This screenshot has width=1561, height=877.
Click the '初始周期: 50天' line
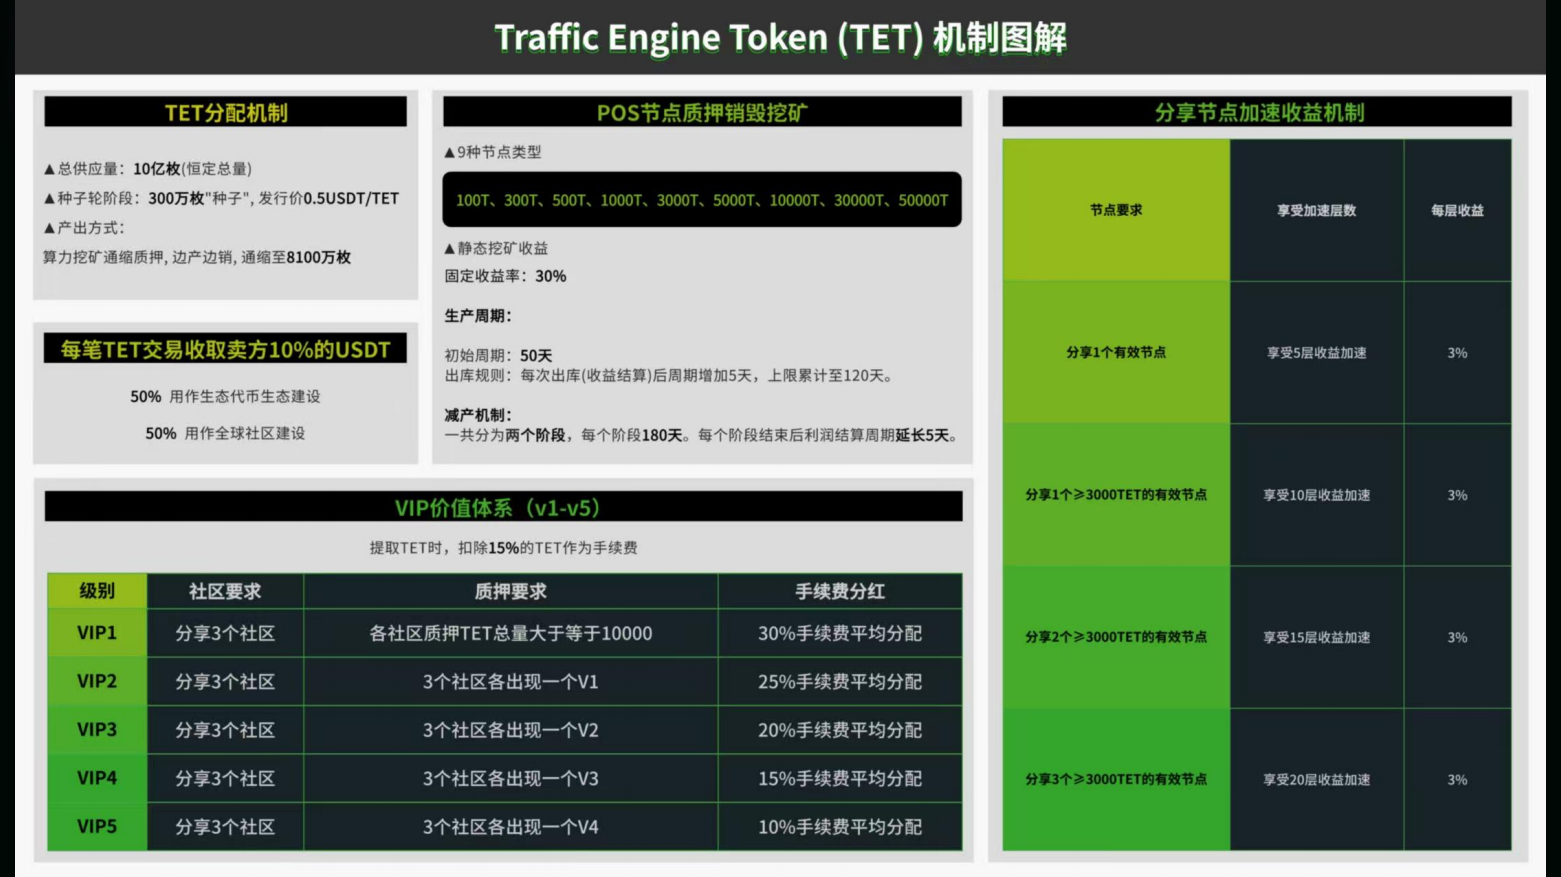click(498, 355)
